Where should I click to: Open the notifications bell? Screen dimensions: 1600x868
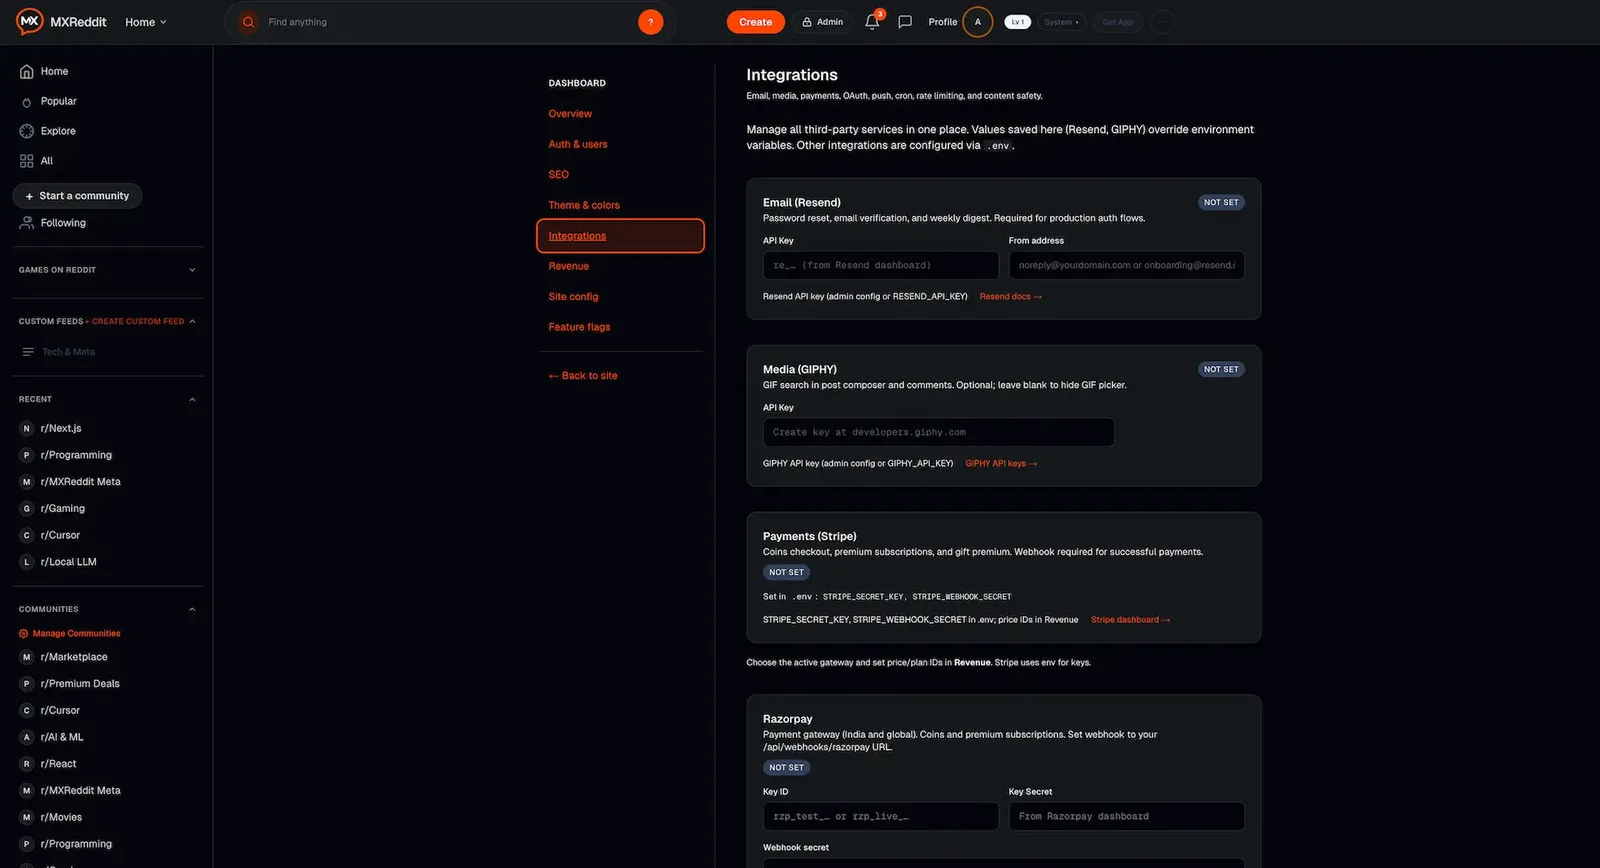872,22
